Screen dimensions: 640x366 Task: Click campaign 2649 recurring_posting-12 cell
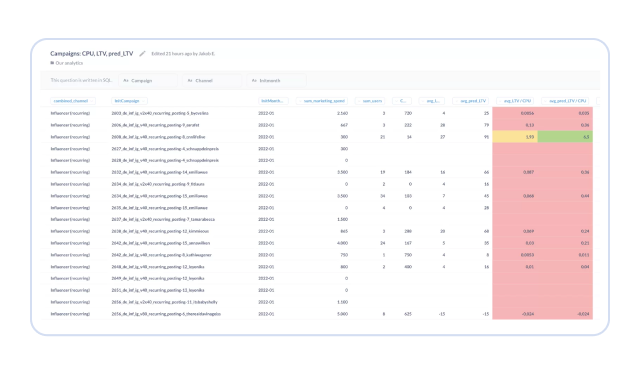[158, 278]
